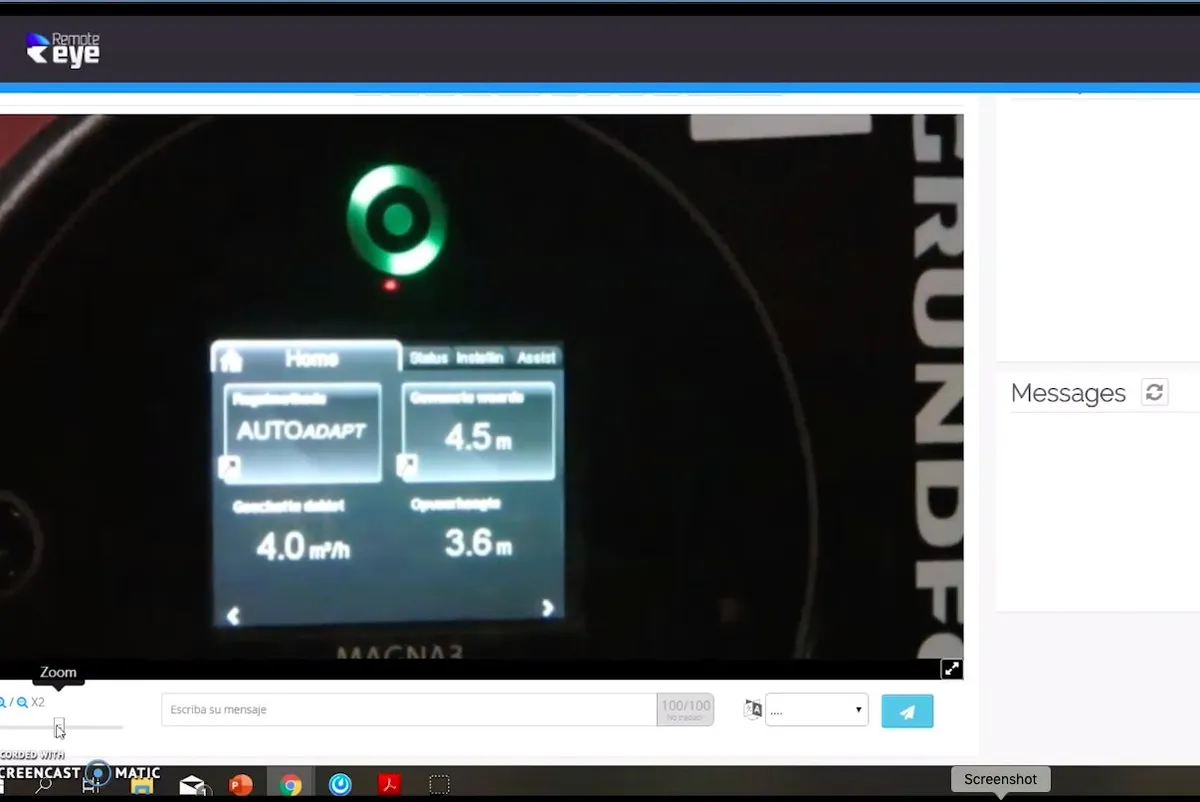Screen dimensions: 1200x802
Task: Click the Remote Eye logo
Action: click(63, 48)
